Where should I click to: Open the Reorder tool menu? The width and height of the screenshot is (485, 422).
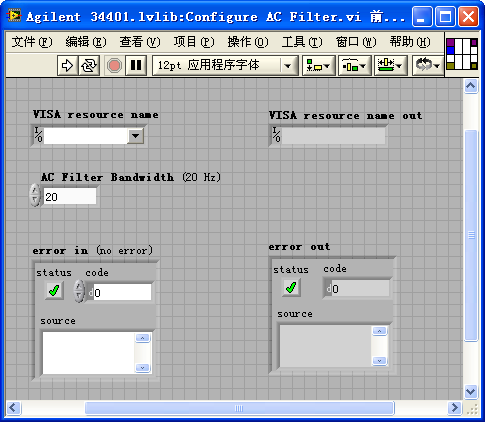(x=428, y=65)
